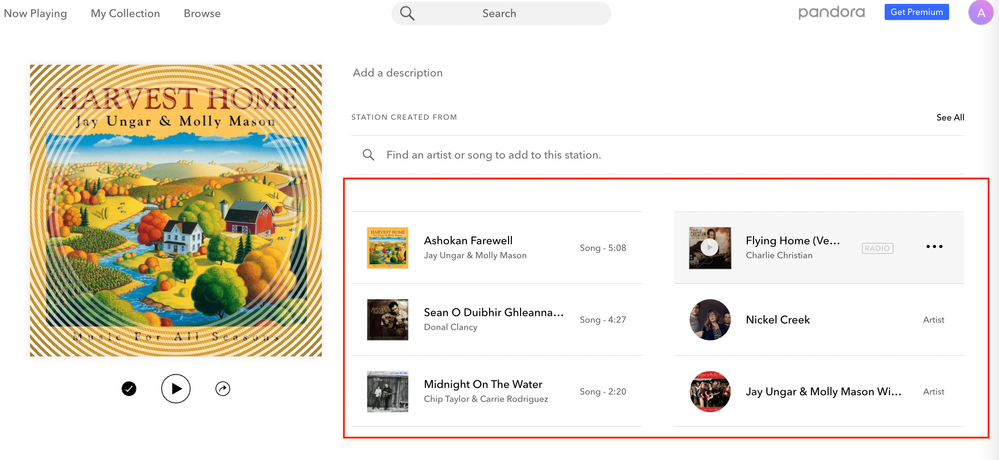Play the Harvest Home station
Screen dimensions: 999x460
[176, 389]
